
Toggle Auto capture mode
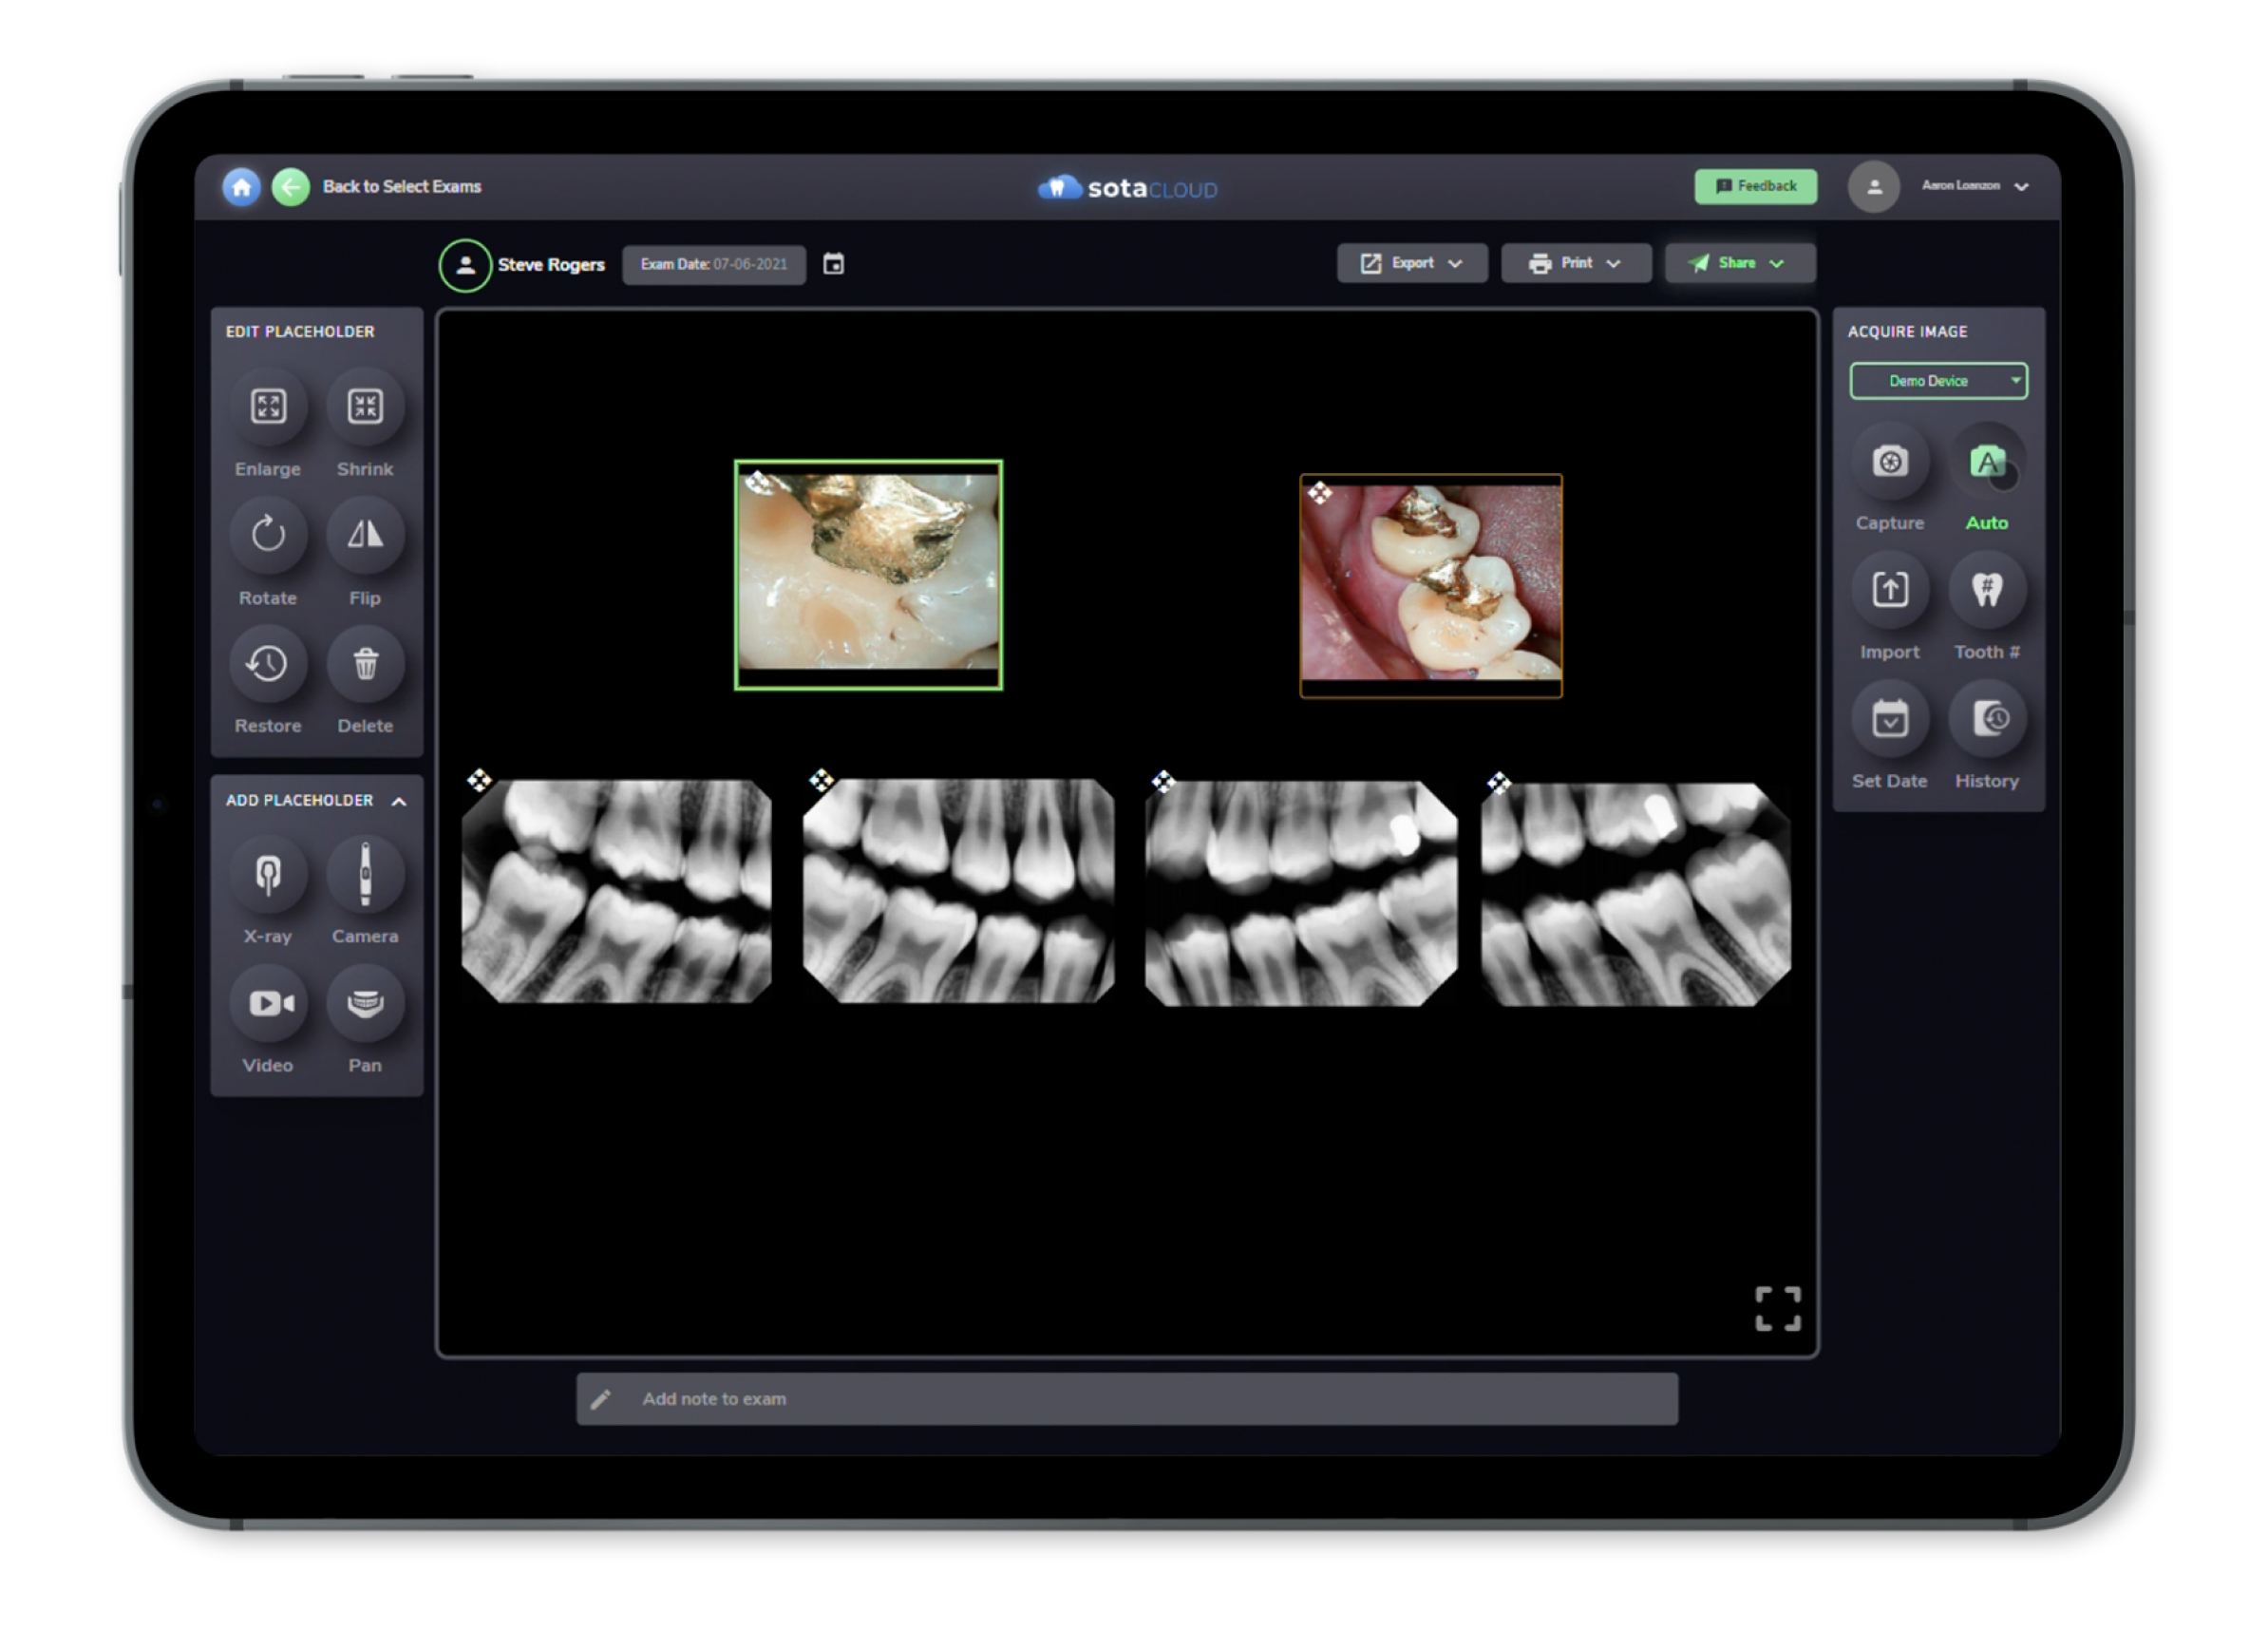coord(1986,461)
